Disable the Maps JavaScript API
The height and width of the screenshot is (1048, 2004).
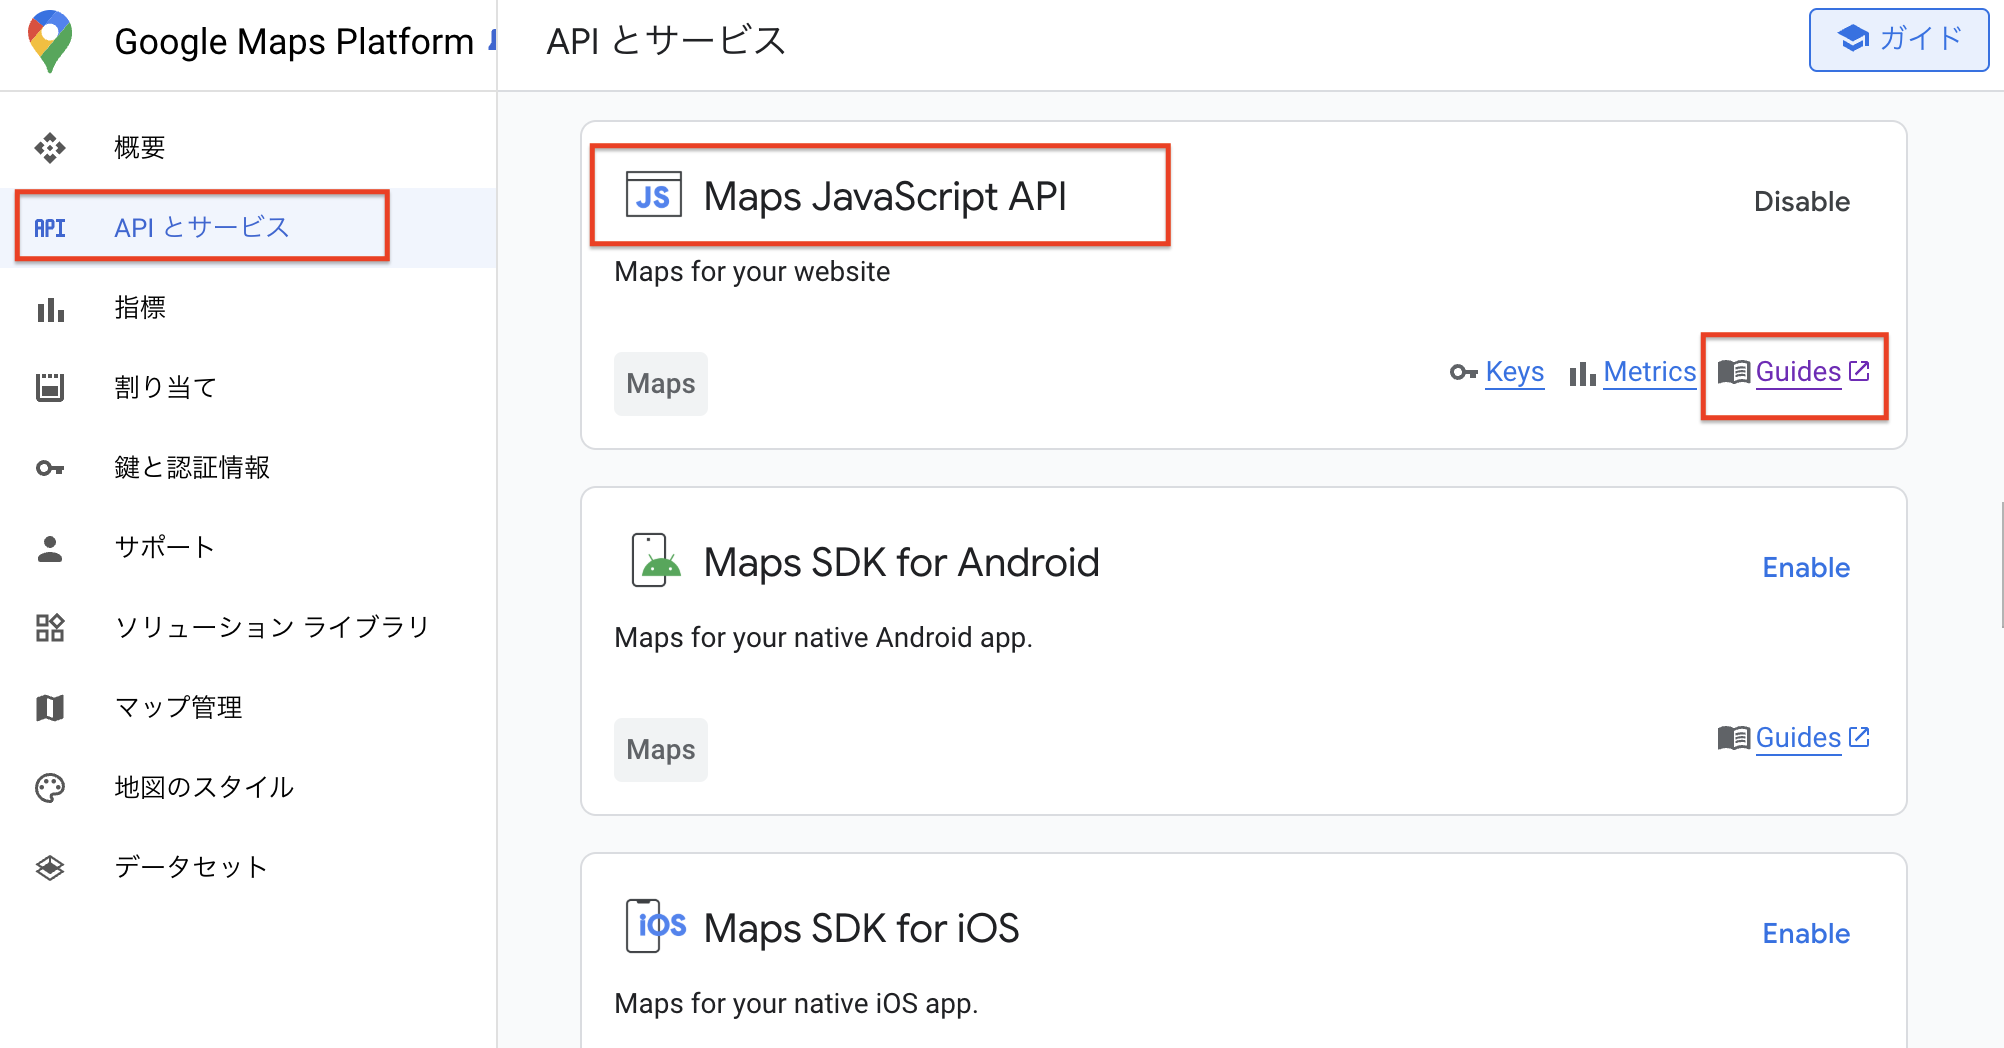tap(1802, 202)
